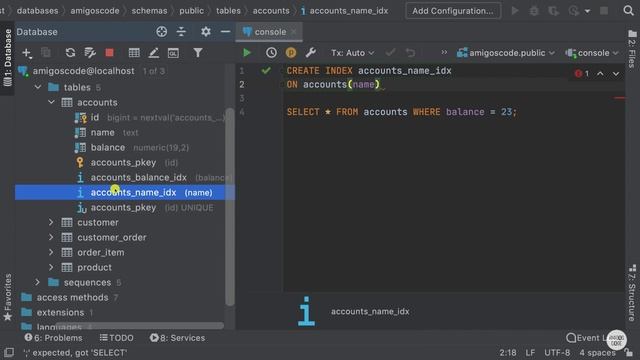Open the Tx: Auto transaction mode dropdown
Image resolution: width=640 pixels, height=360 pixels.
coord(352,53)
